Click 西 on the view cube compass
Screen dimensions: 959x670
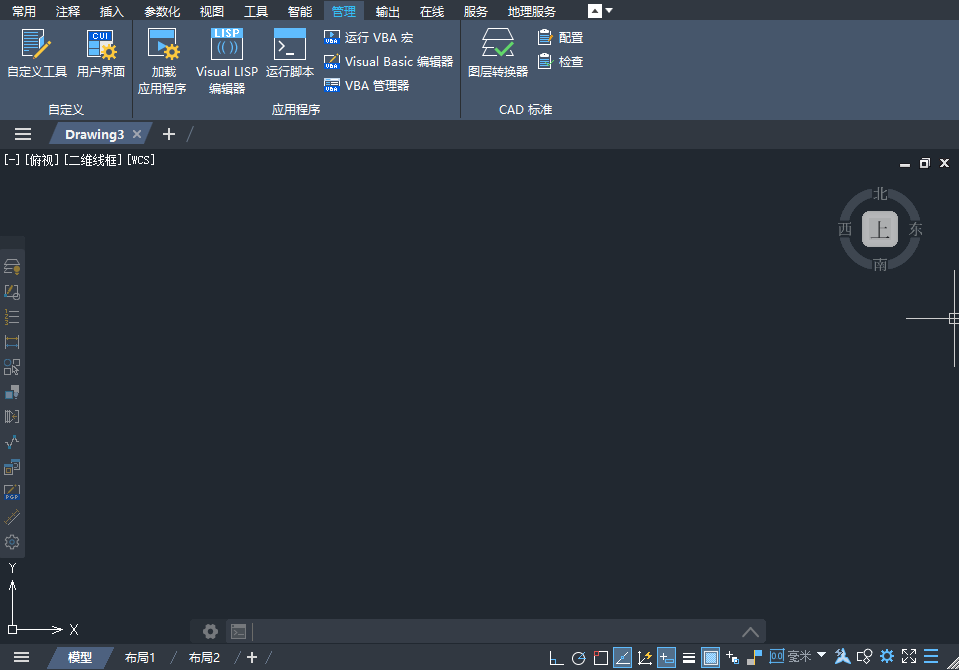tap(845, 229)
